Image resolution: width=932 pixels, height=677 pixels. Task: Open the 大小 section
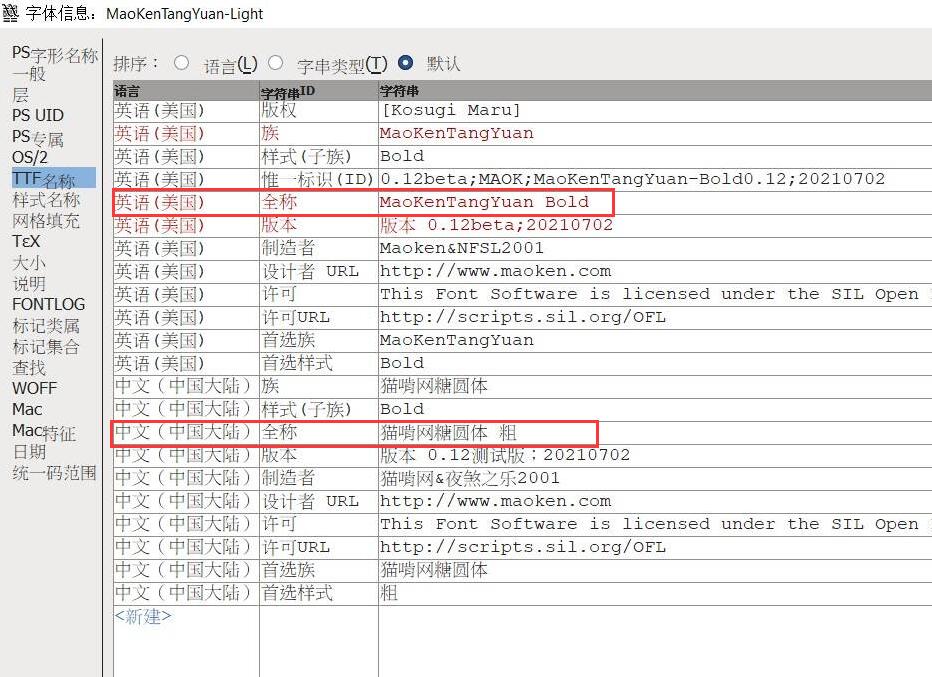pyautogui.click(x=29, y=263)
